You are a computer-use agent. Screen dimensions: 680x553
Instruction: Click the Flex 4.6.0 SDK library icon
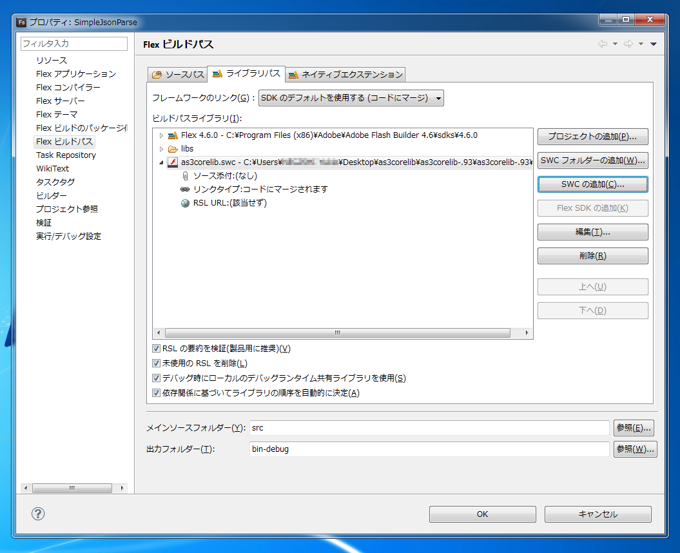[173, 135]
